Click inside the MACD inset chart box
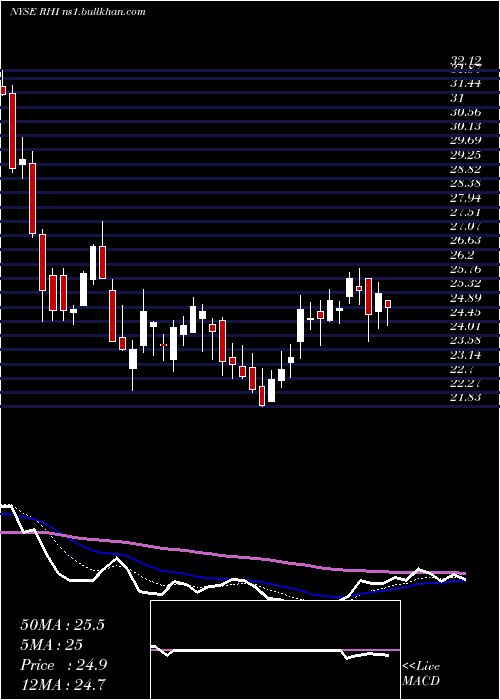The image size is (500, 700). (x=275, y=650)
